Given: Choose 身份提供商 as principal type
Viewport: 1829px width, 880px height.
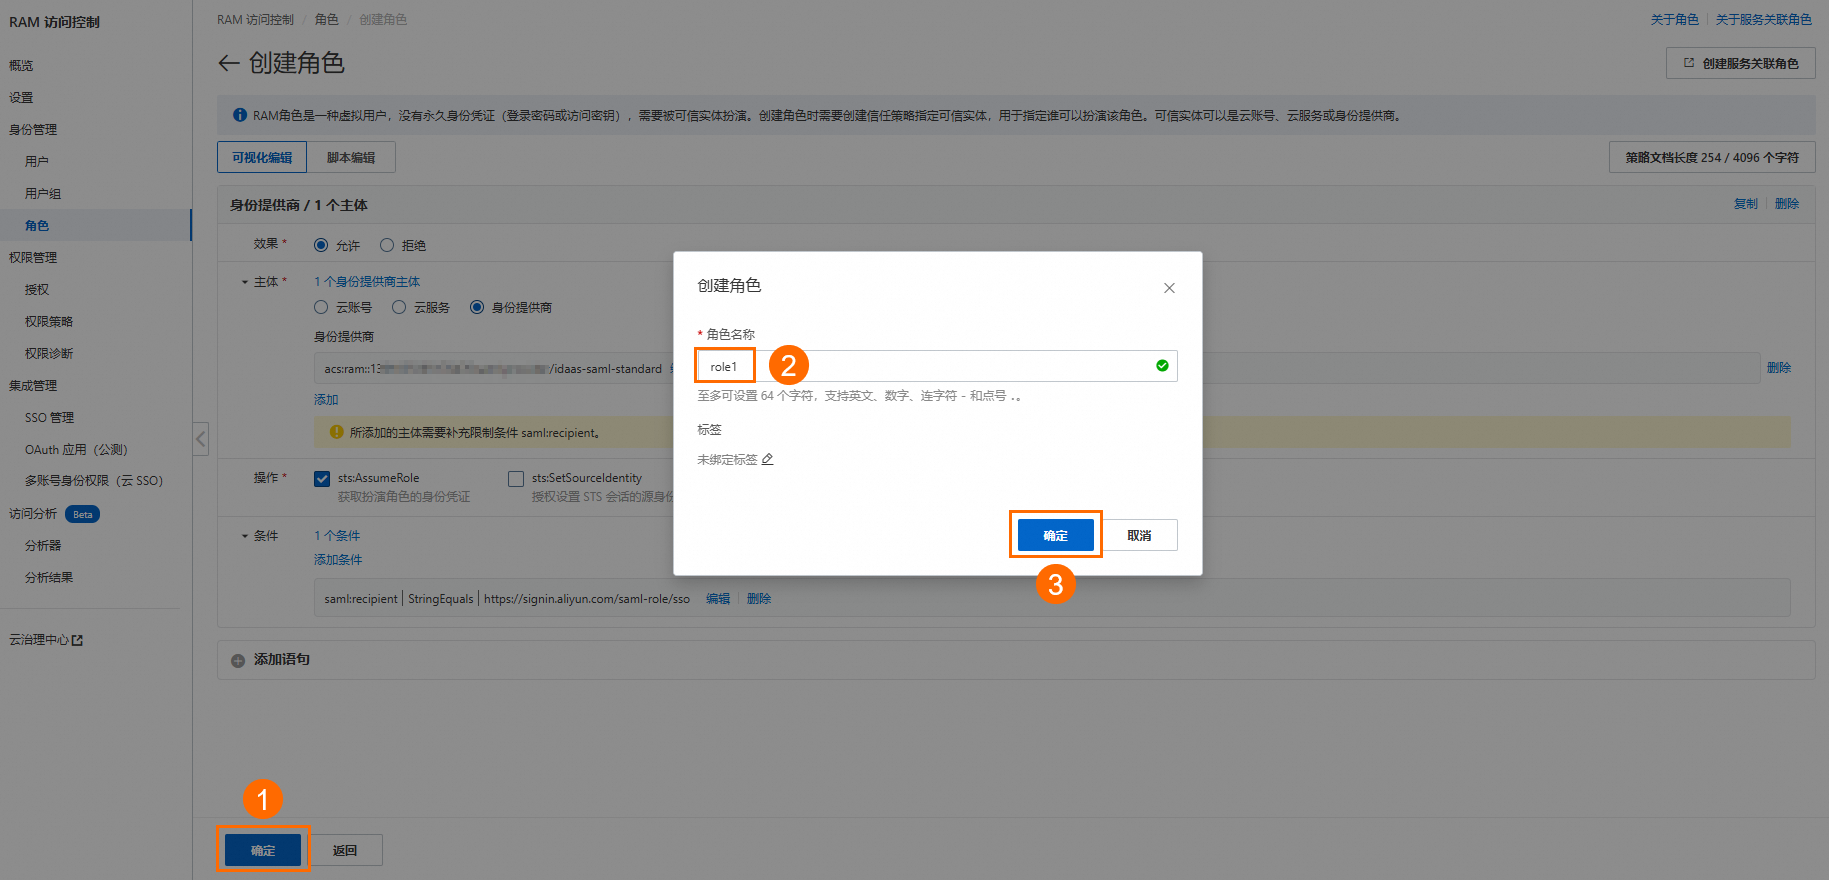Looking at the screenshot, I should (x=477, y=307).
